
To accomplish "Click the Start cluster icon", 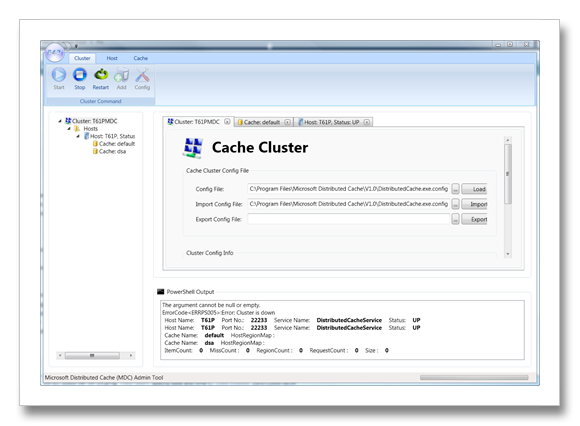I will coord(59,75).
